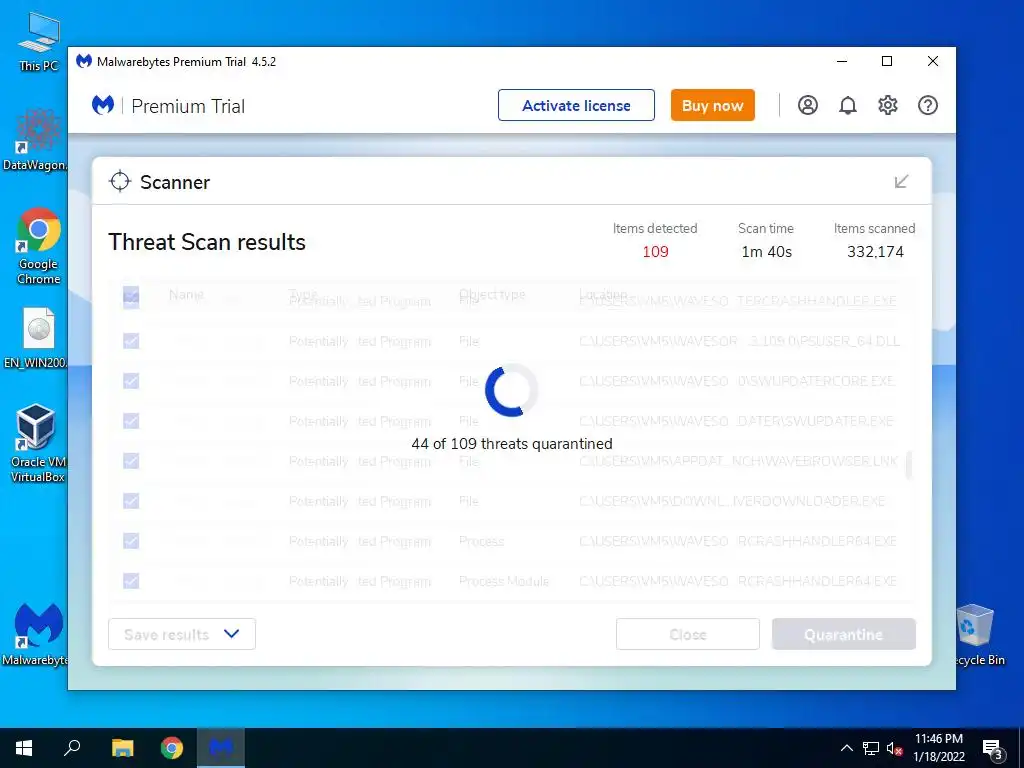The width and height of the screenshot is (1024, 768).
Task: Open the account profile icon
Action: (x=808, y=105)
